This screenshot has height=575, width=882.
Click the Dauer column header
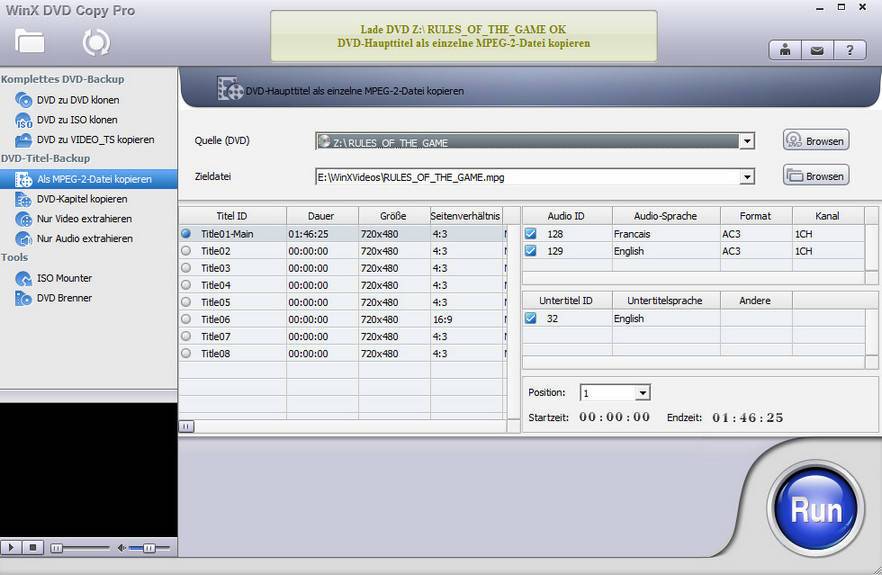(322, 216)
